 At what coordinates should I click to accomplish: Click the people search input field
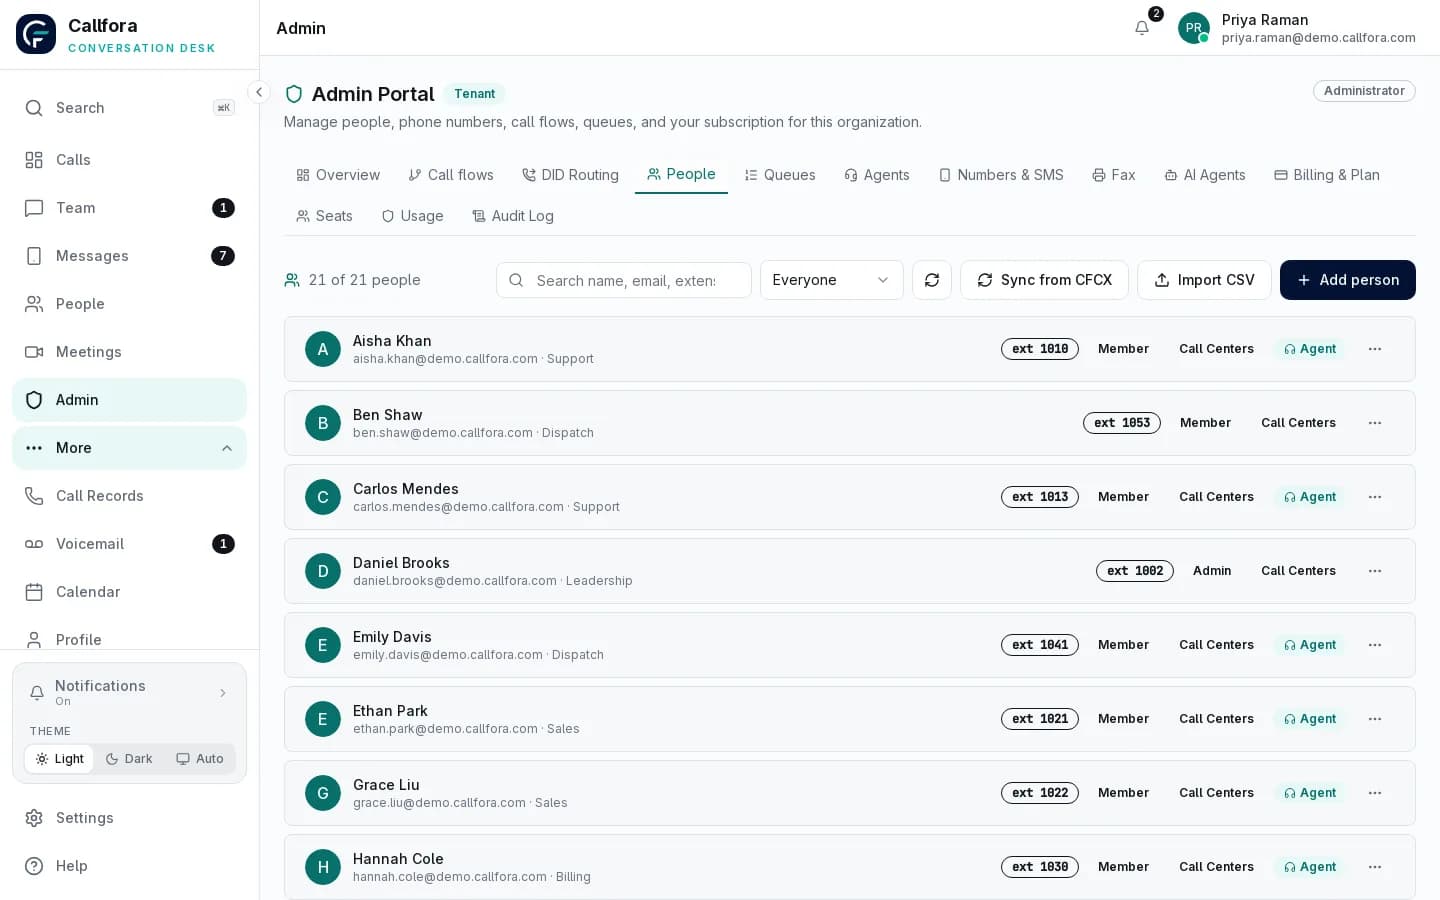624,280
